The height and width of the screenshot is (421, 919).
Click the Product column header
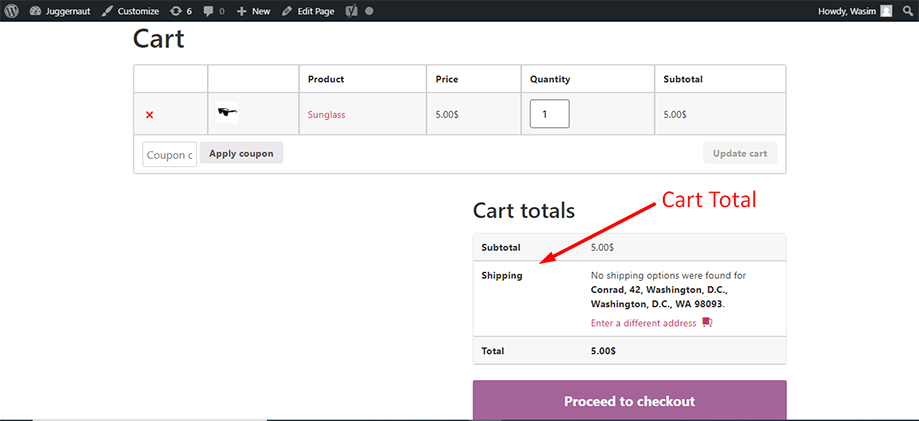point(326,79)
